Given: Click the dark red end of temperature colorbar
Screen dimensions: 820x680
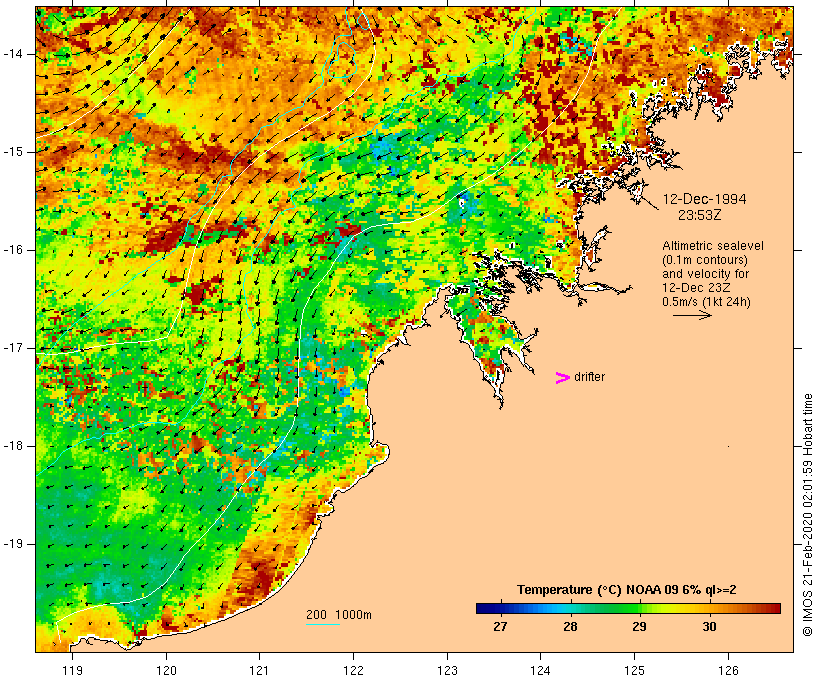Looking at the screenshot, I should 775,608.
